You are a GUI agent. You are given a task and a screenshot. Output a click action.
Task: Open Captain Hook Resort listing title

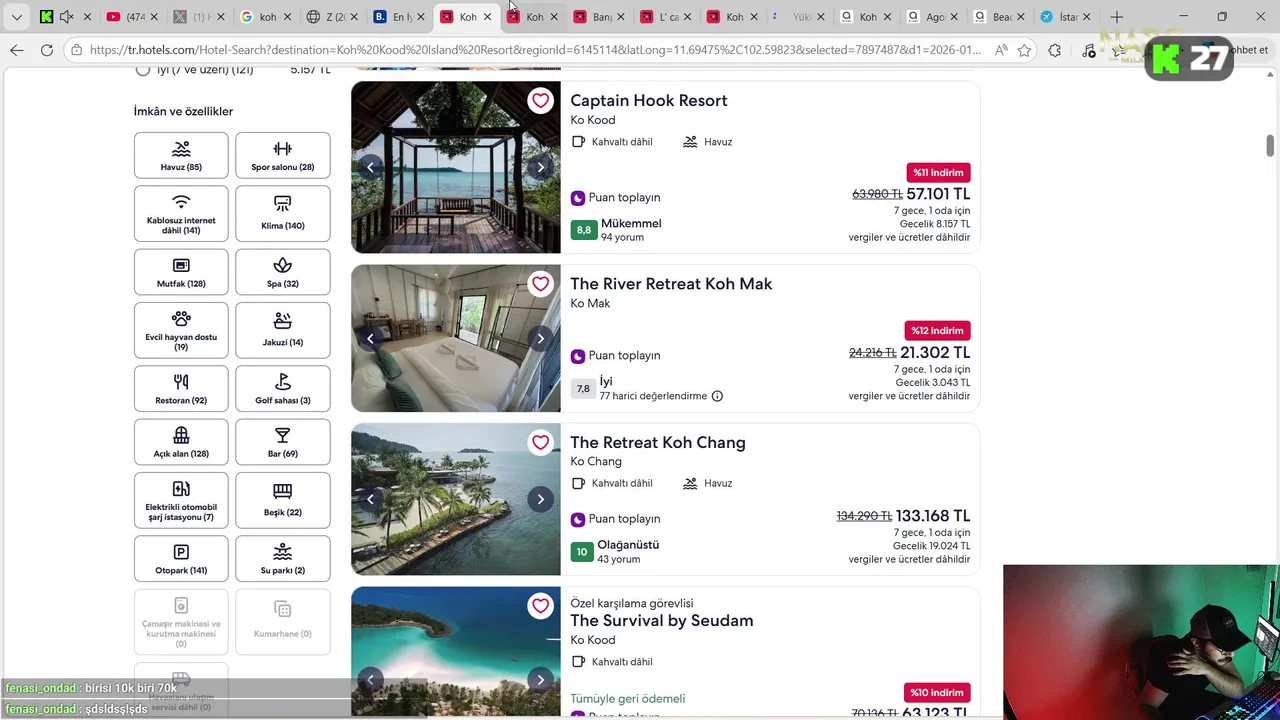coord(649,101)
